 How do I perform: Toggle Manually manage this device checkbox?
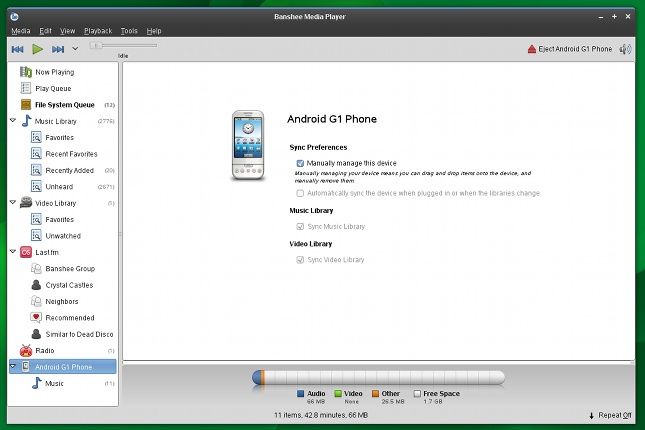[301, 162]
